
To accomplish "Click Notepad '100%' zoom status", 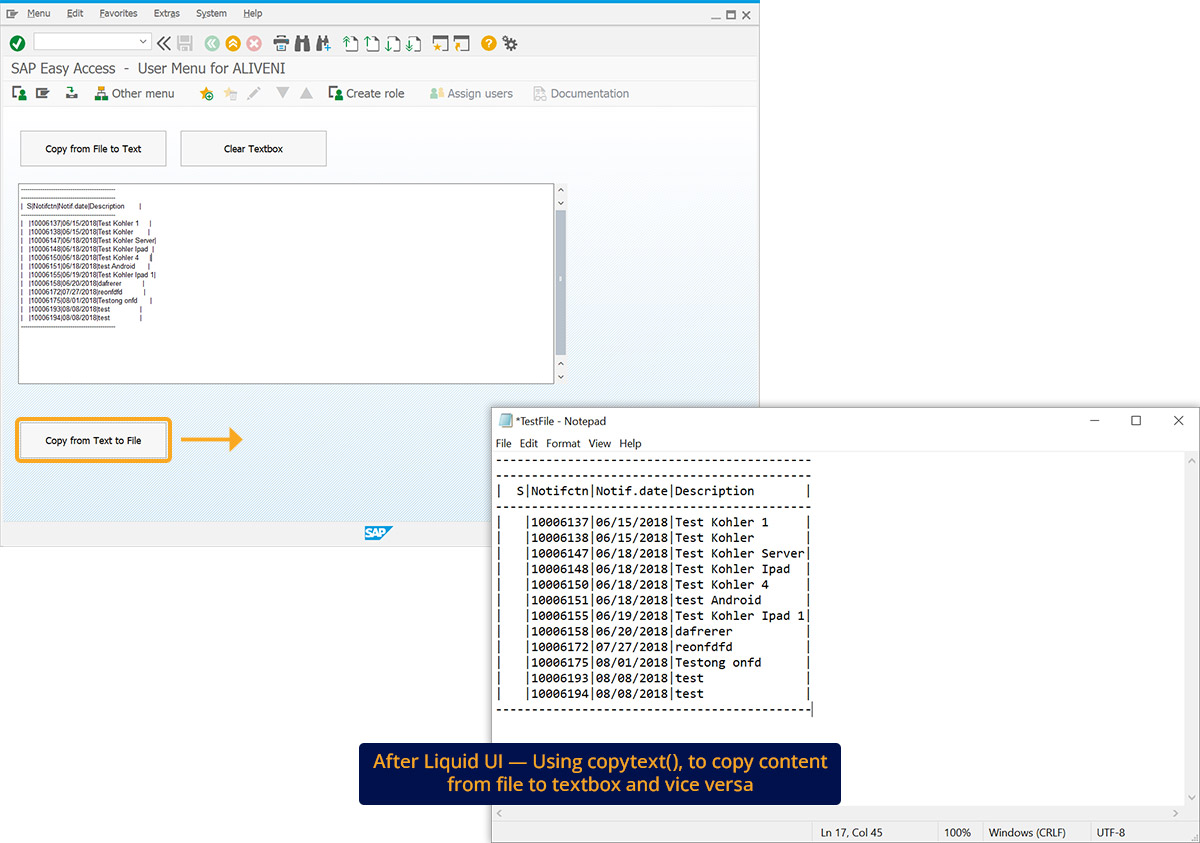I will 957,832.
